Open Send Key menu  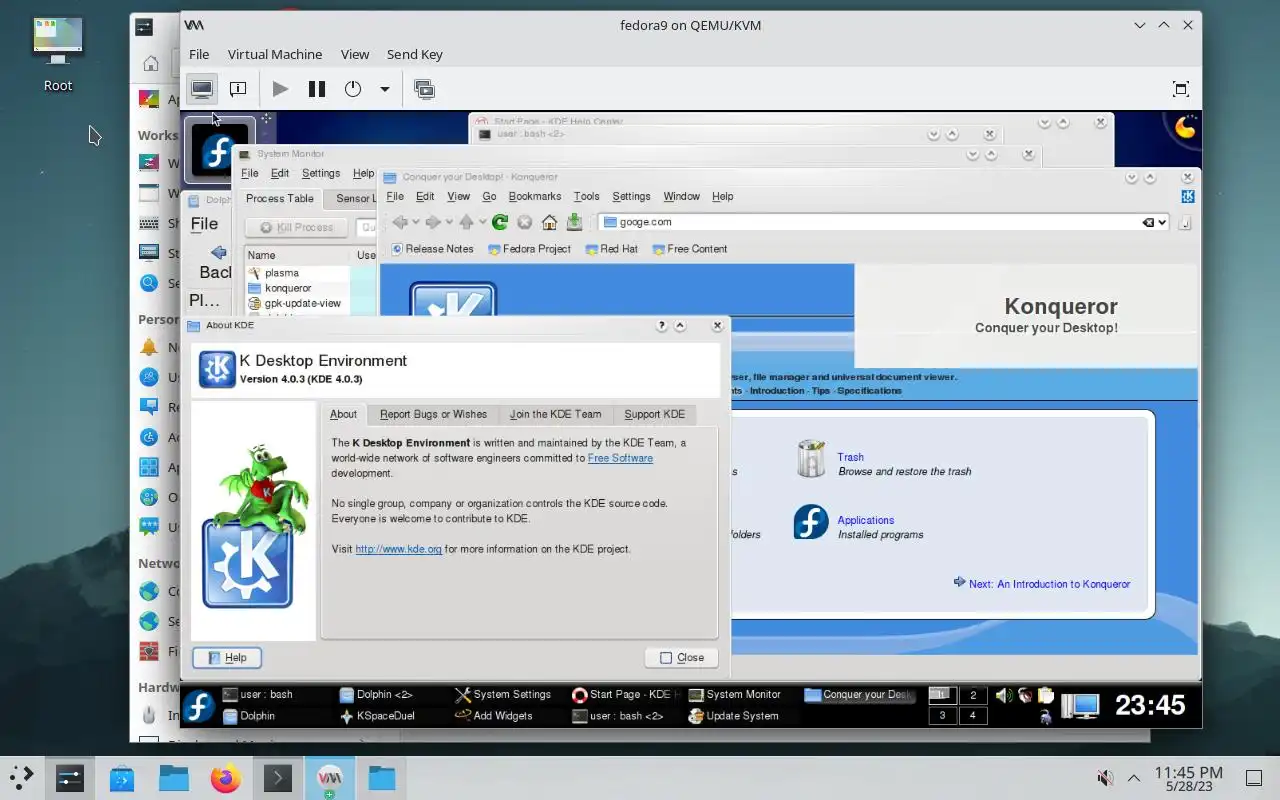(415, 54)
